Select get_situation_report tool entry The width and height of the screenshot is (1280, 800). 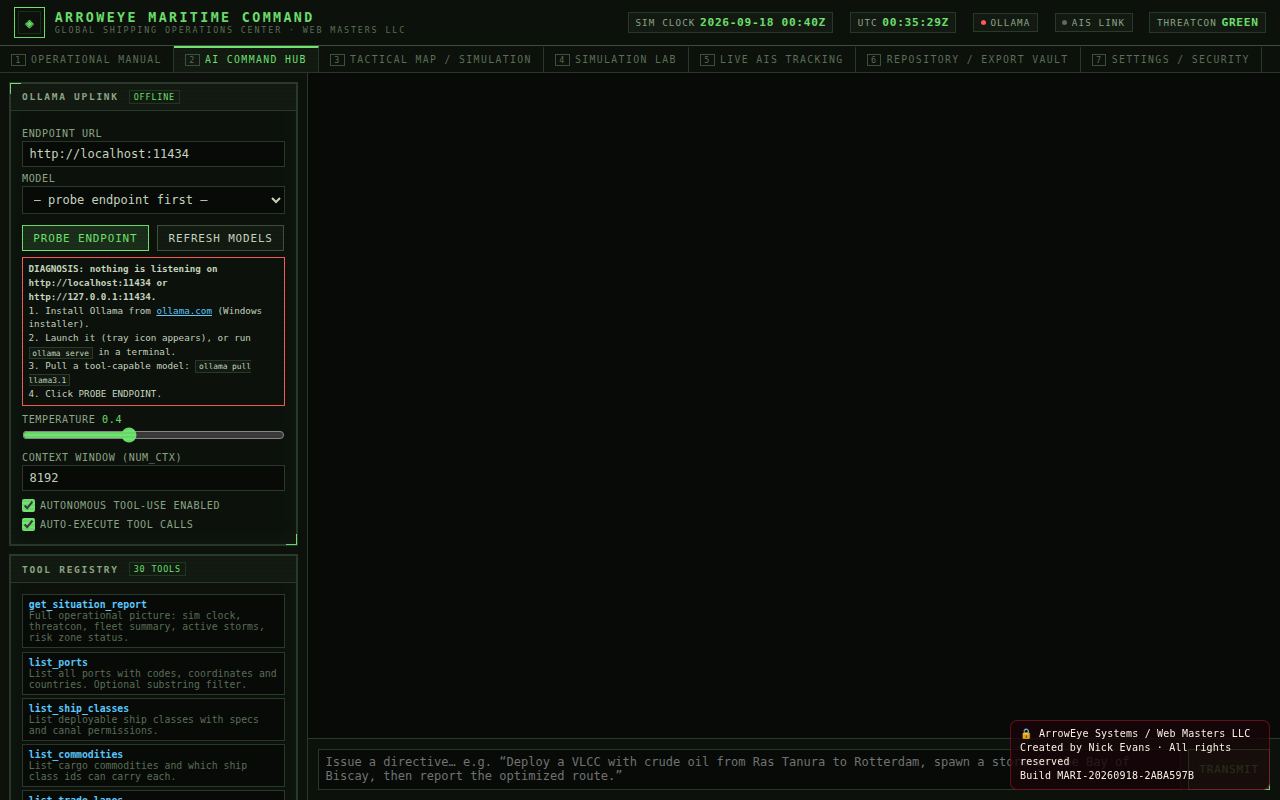click(x=153, y=621)
